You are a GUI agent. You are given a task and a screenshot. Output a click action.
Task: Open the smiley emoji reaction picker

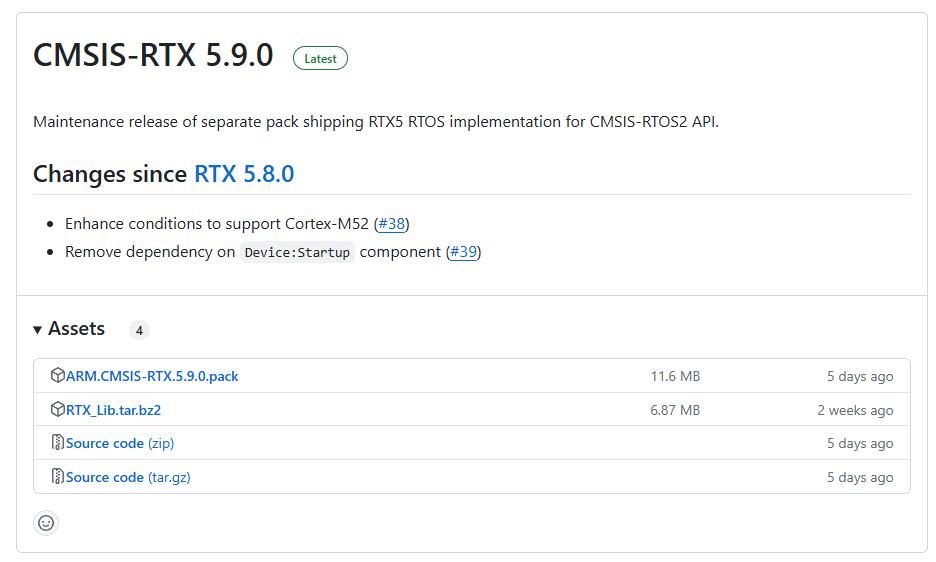[46, 523]
